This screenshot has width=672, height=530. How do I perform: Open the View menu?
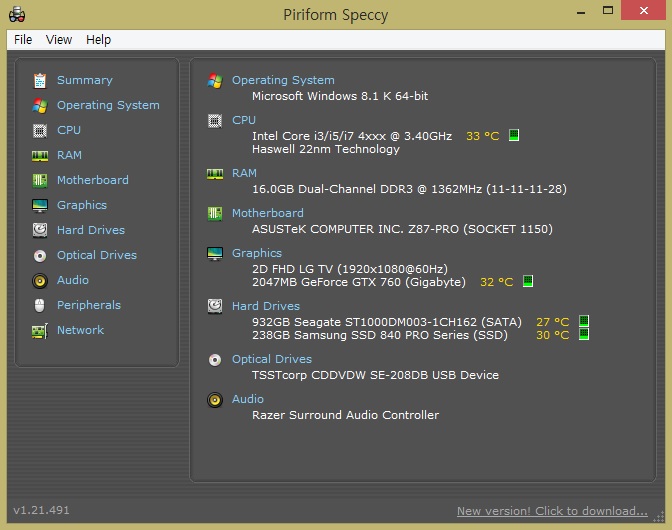pyautogui.click(x=59, y=40)
